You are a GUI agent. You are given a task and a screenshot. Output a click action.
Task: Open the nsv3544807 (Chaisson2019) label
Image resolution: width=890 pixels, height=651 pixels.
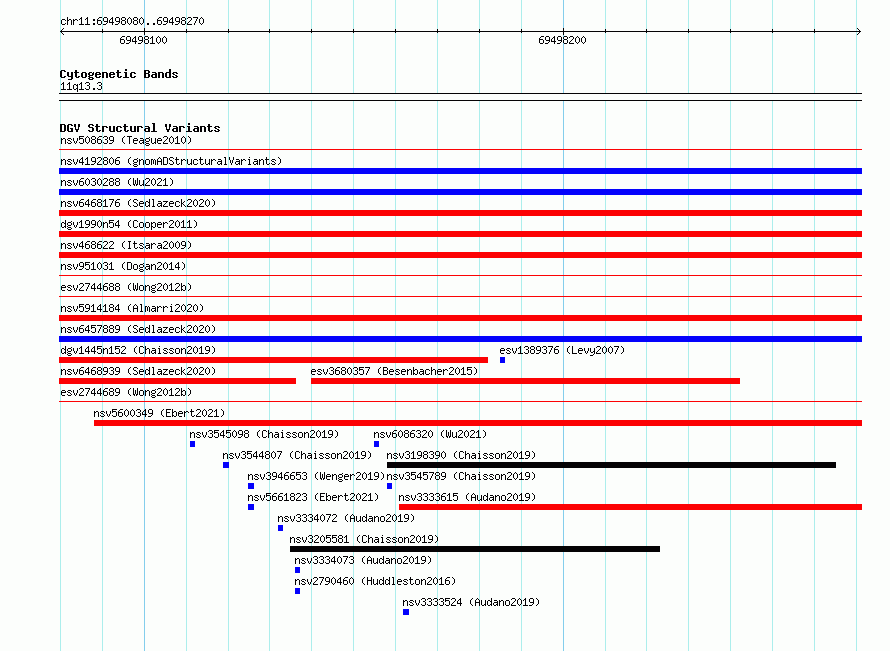pyautogui.click(x=297, y=455)
